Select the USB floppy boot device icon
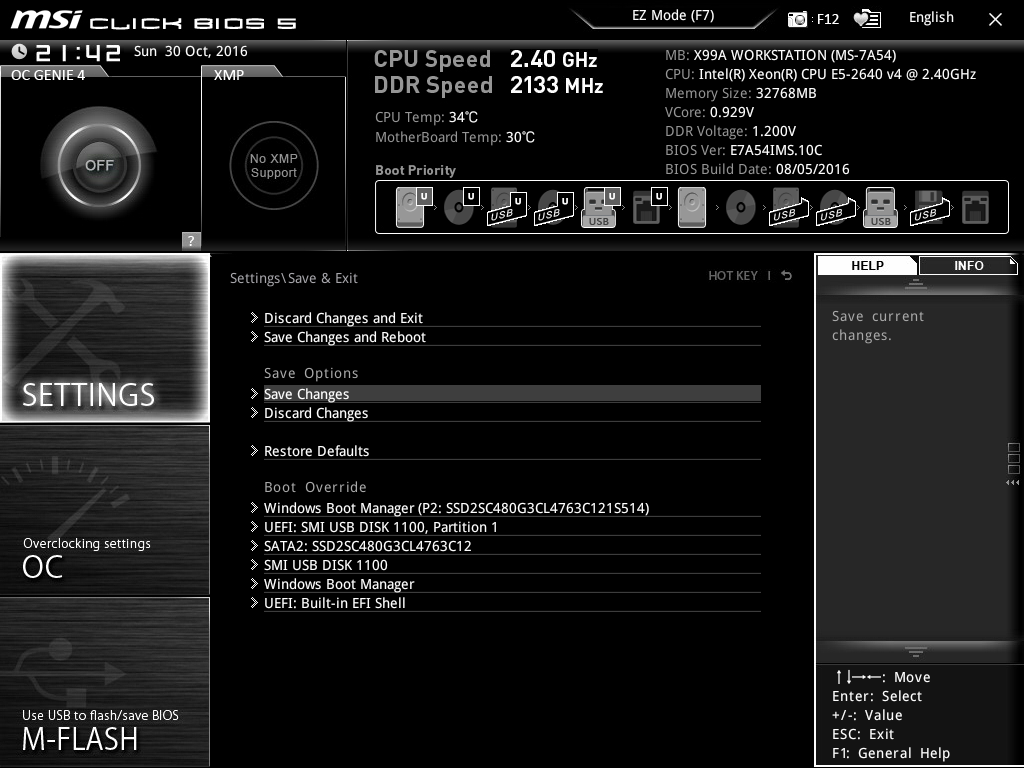 pyautogui.click(x=929, y=207)
